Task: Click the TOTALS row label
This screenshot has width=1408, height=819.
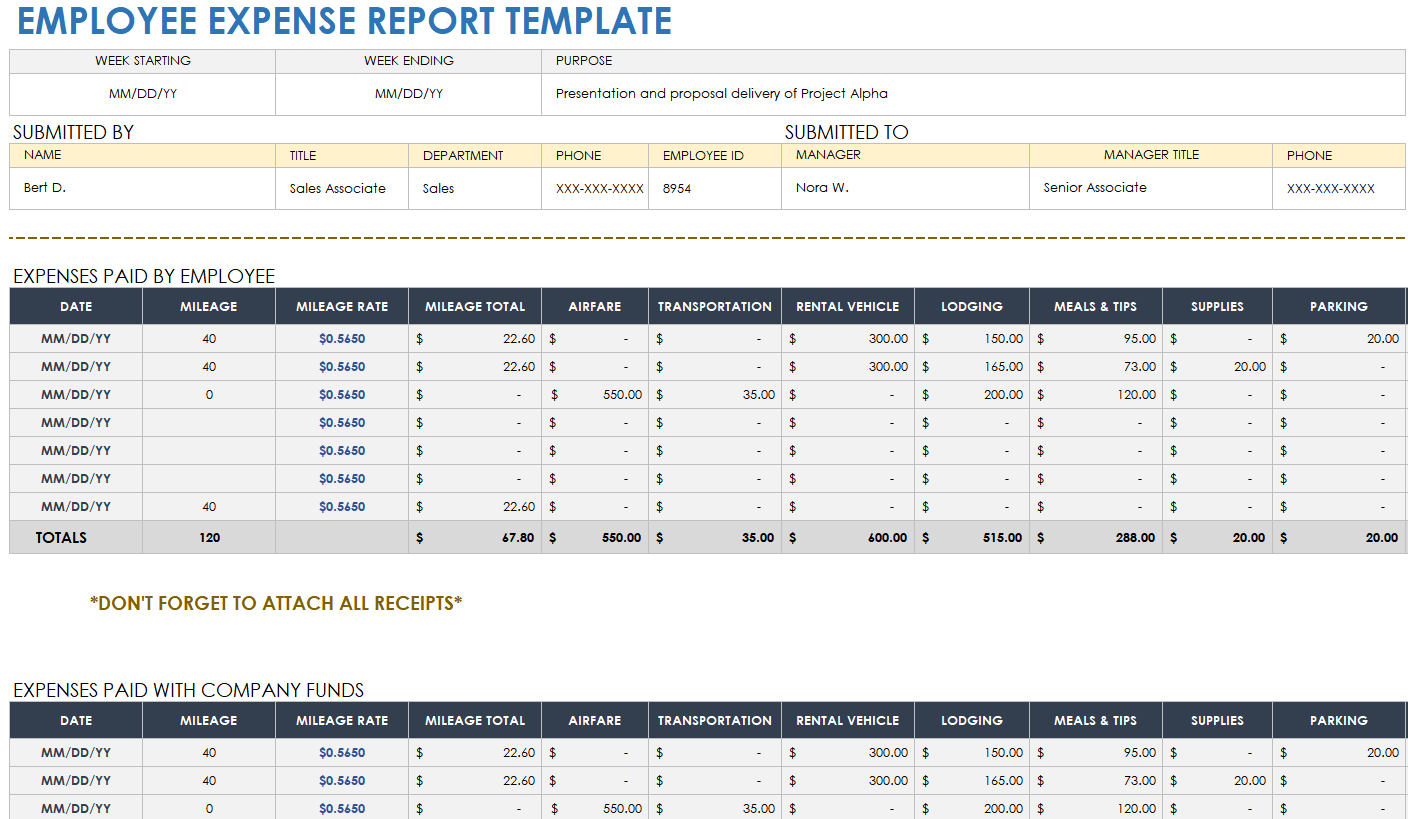Action: click(61, 538)
